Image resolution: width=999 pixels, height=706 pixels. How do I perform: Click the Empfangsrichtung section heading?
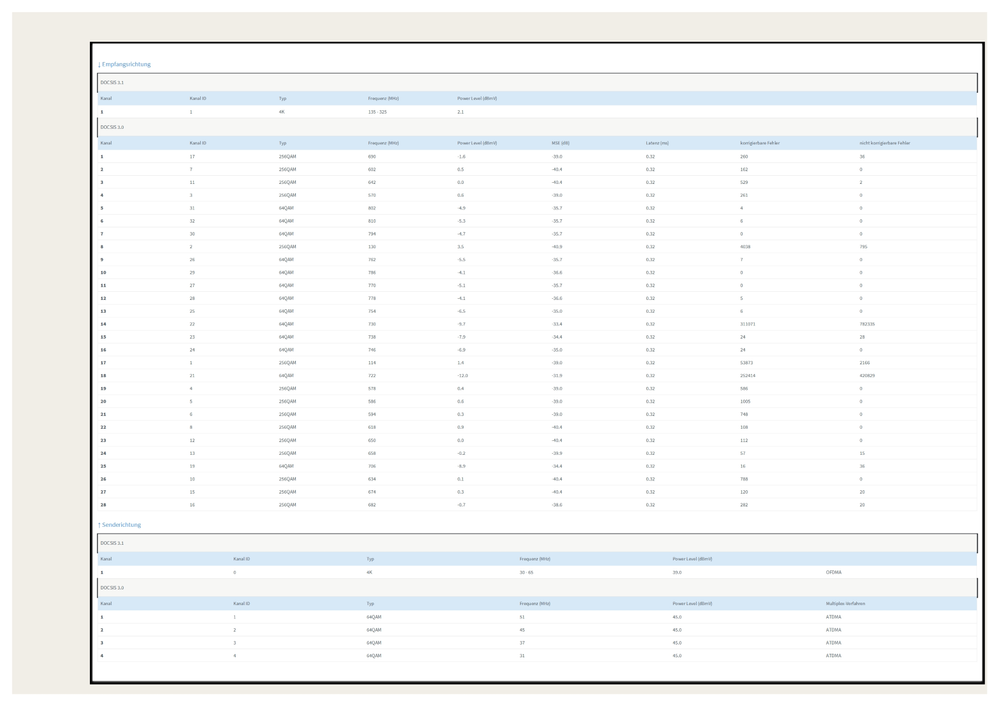click(125, 64)
